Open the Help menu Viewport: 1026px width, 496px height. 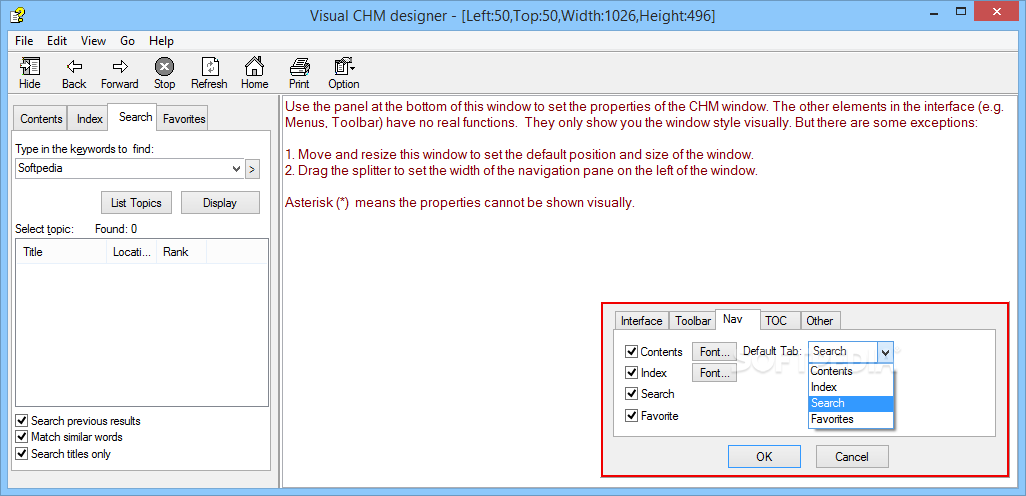click(x=161, y=41)
